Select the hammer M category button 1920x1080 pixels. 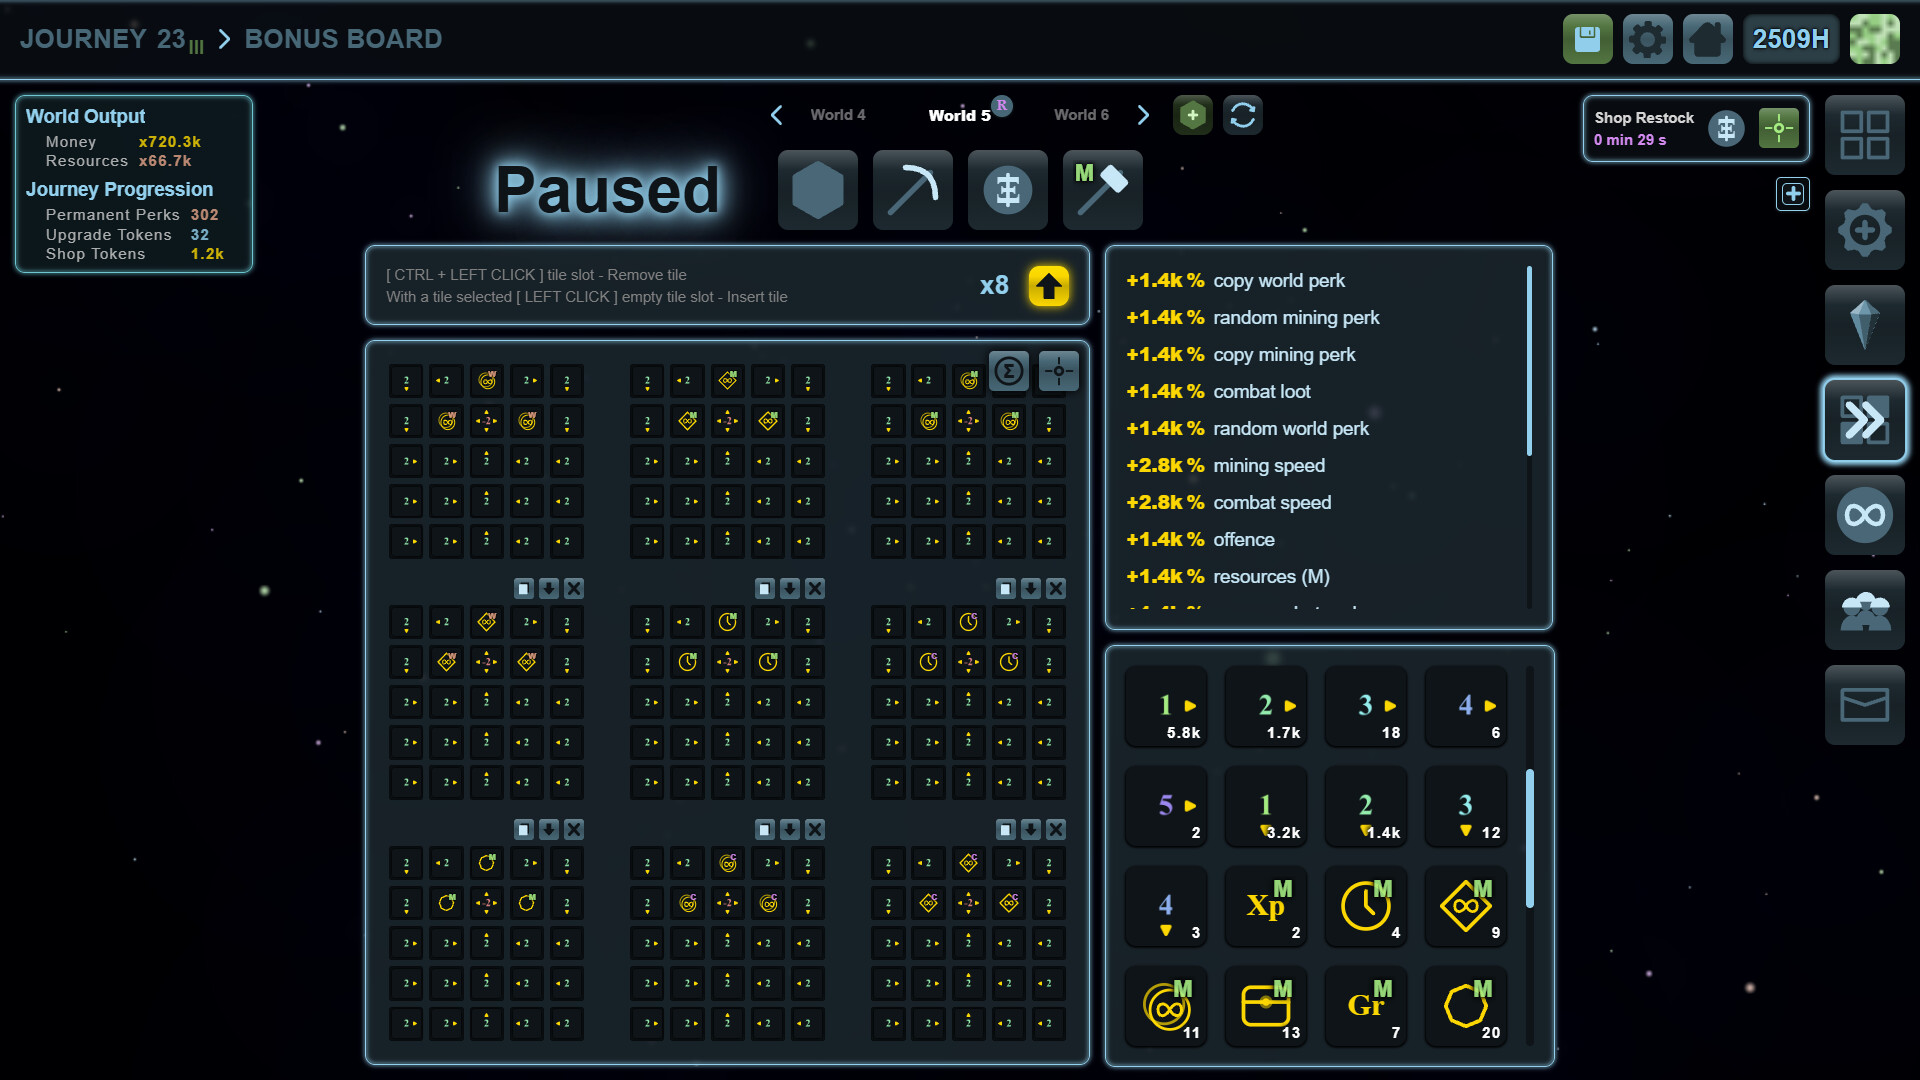(x=1102, y=190)
